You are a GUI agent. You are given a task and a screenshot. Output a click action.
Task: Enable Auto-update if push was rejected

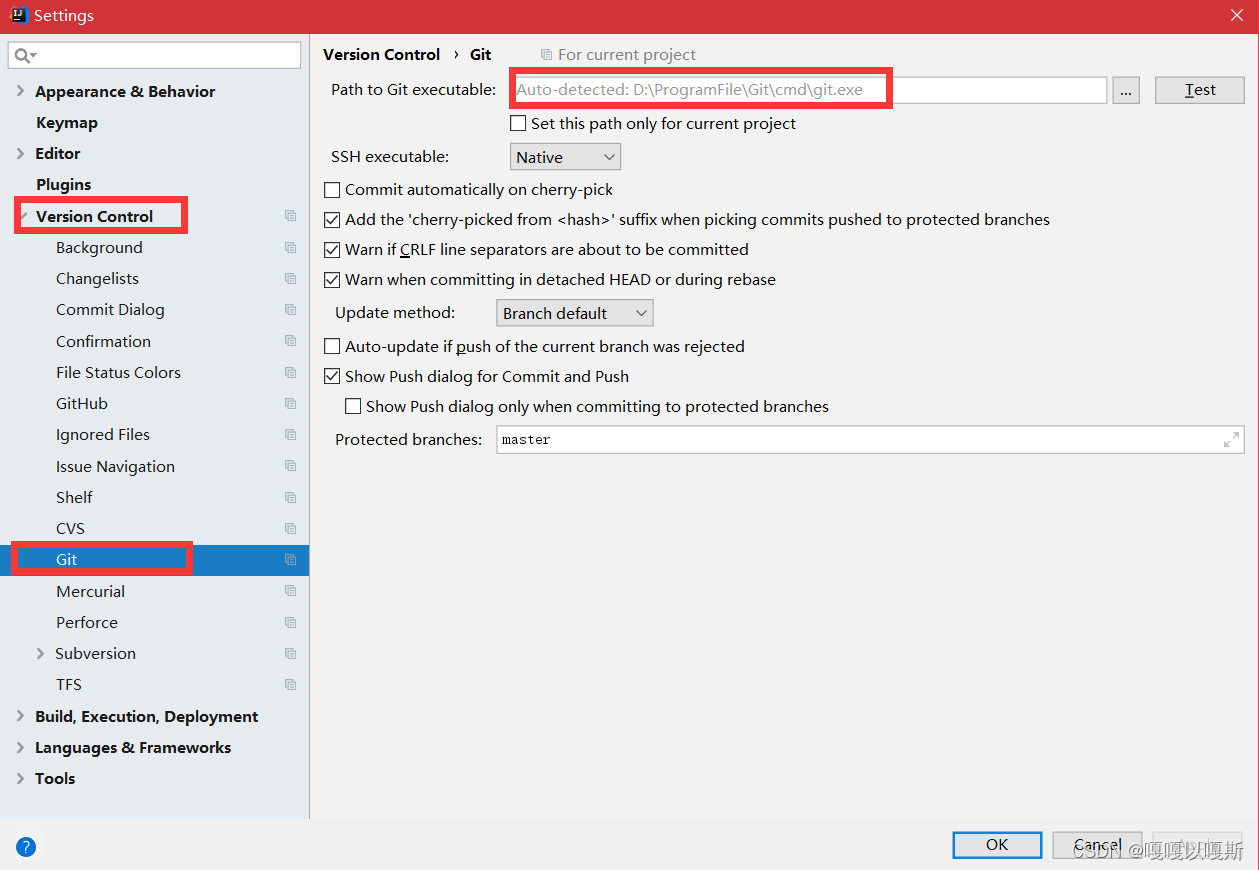(332, 346)
